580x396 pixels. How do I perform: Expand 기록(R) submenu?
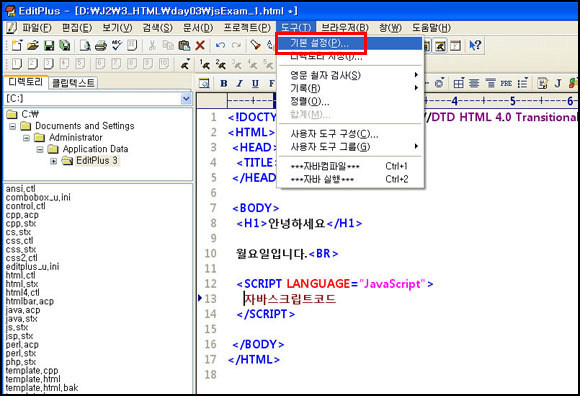[350, 88]
